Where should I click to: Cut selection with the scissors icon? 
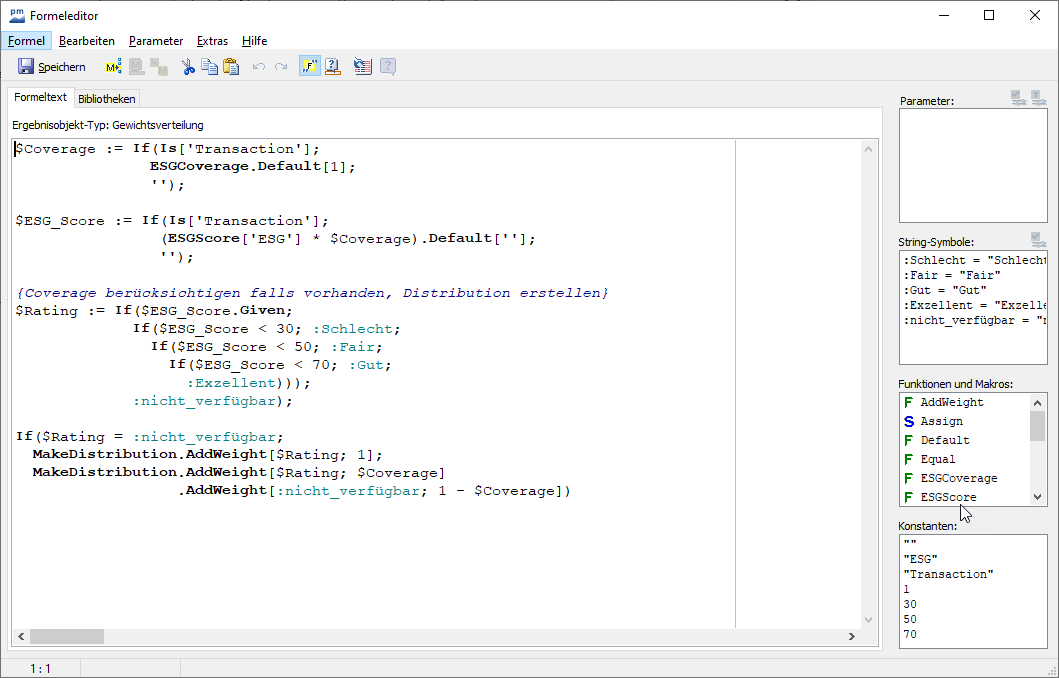tap(187, 67)
